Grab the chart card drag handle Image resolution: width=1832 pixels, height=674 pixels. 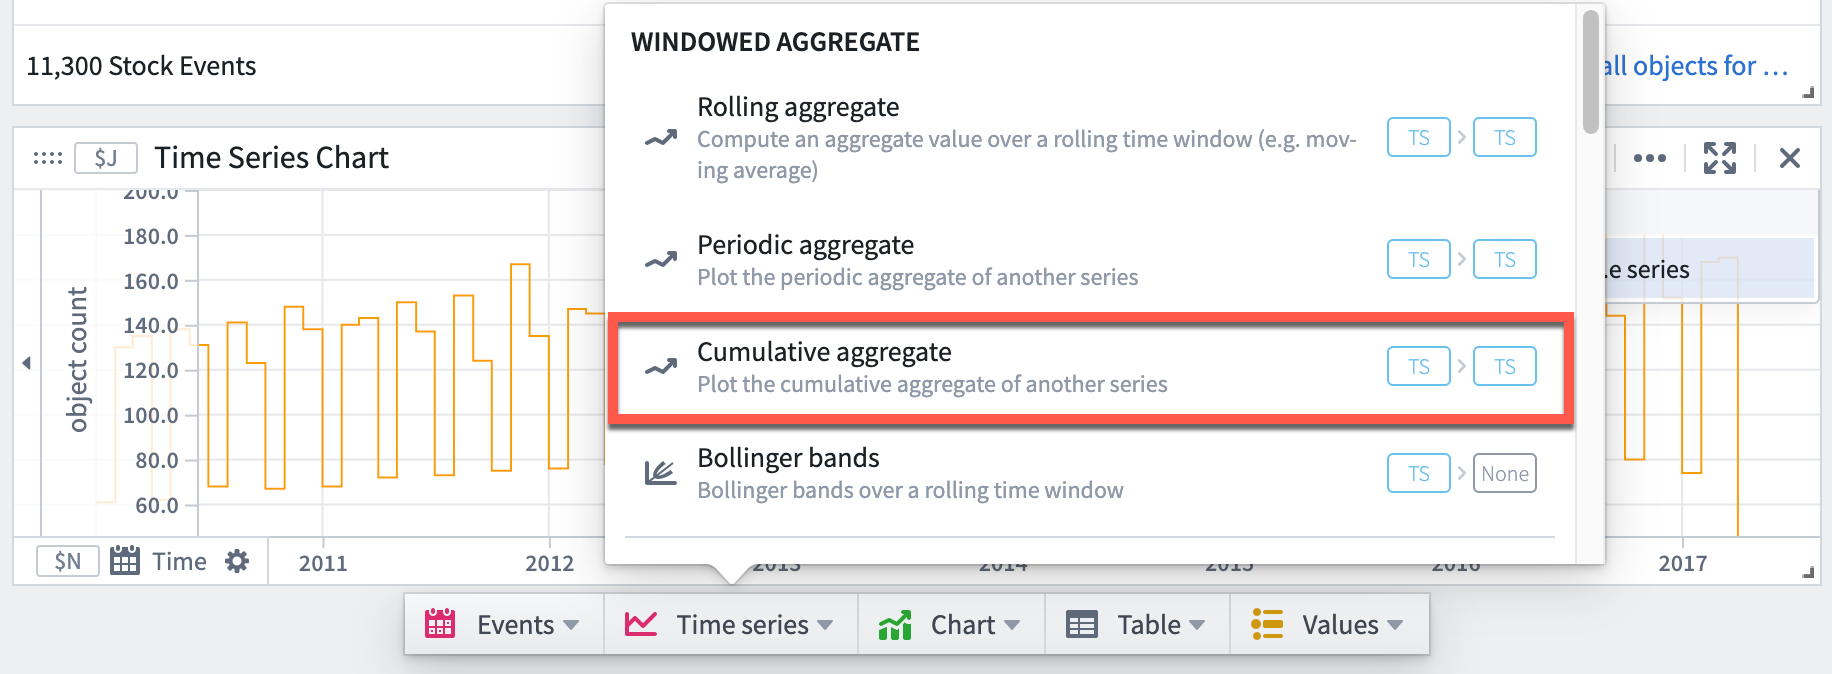pos(48,158)
